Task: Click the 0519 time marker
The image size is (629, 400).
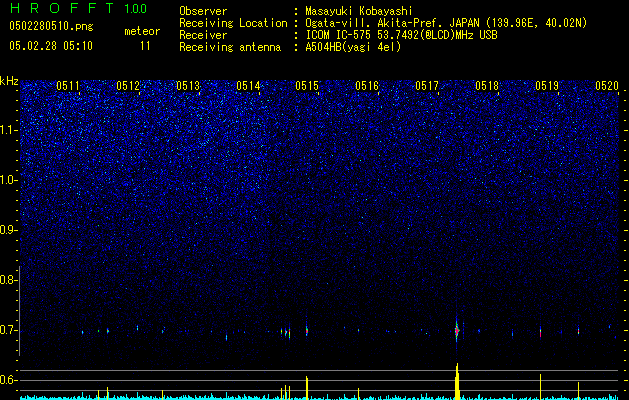Action: tap(547, 86)
